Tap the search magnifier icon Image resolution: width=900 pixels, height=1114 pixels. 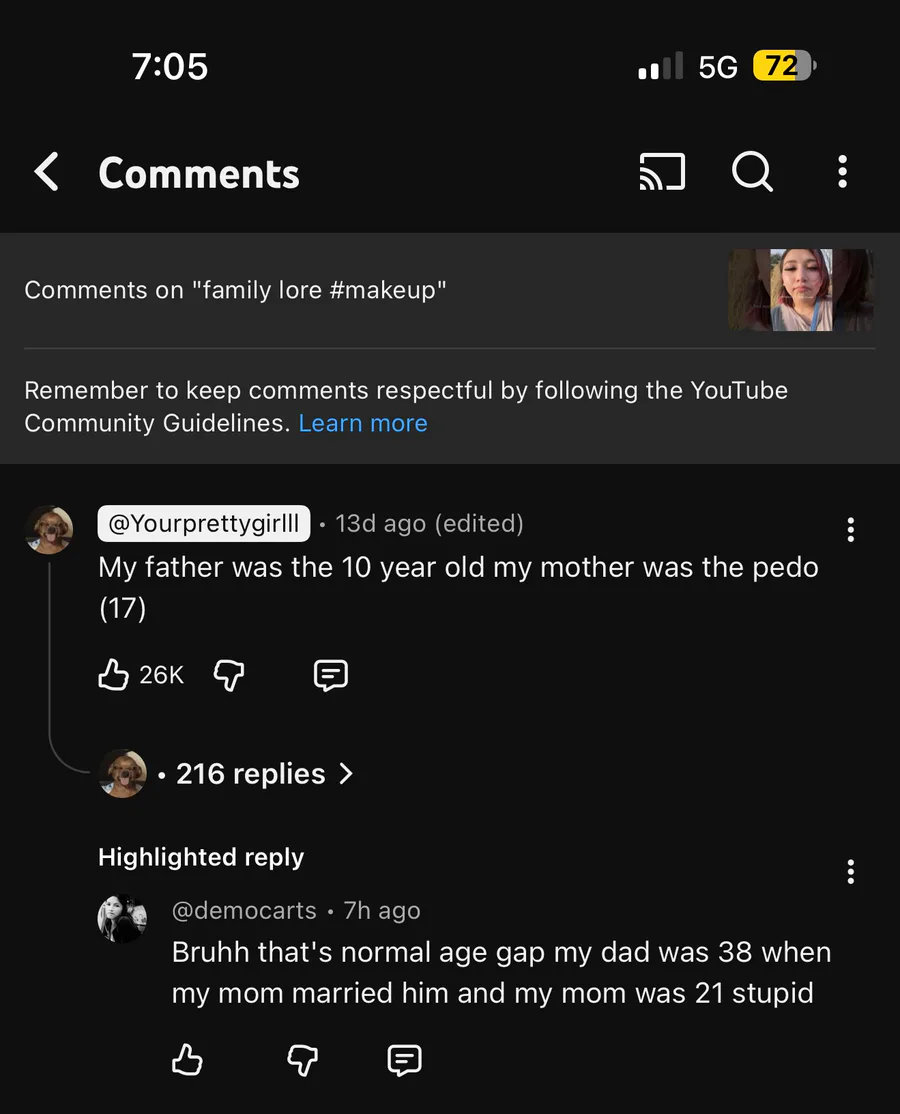pos(752,172)
